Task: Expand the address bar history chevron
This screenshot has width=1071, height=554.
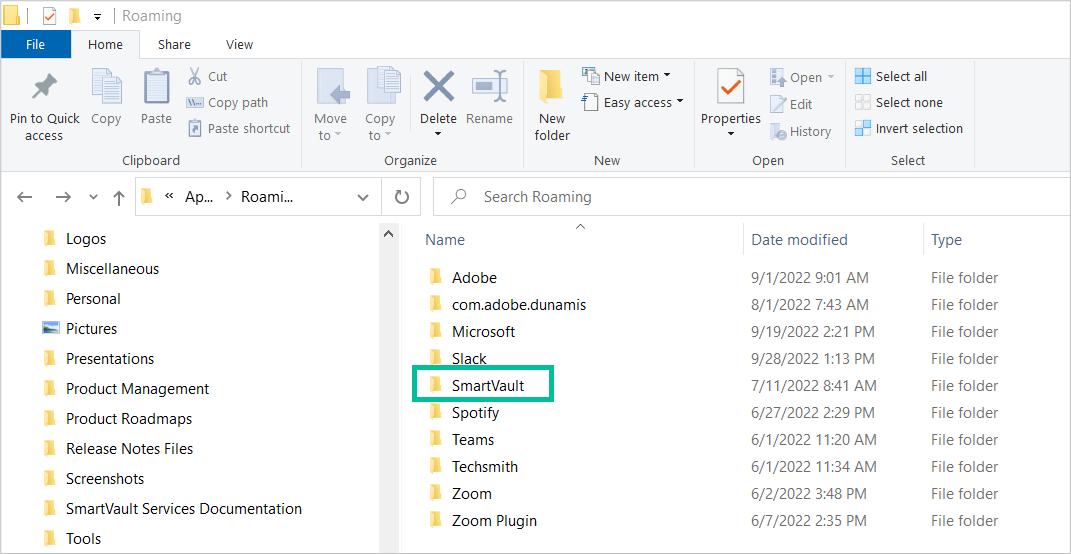Action: 363,197
